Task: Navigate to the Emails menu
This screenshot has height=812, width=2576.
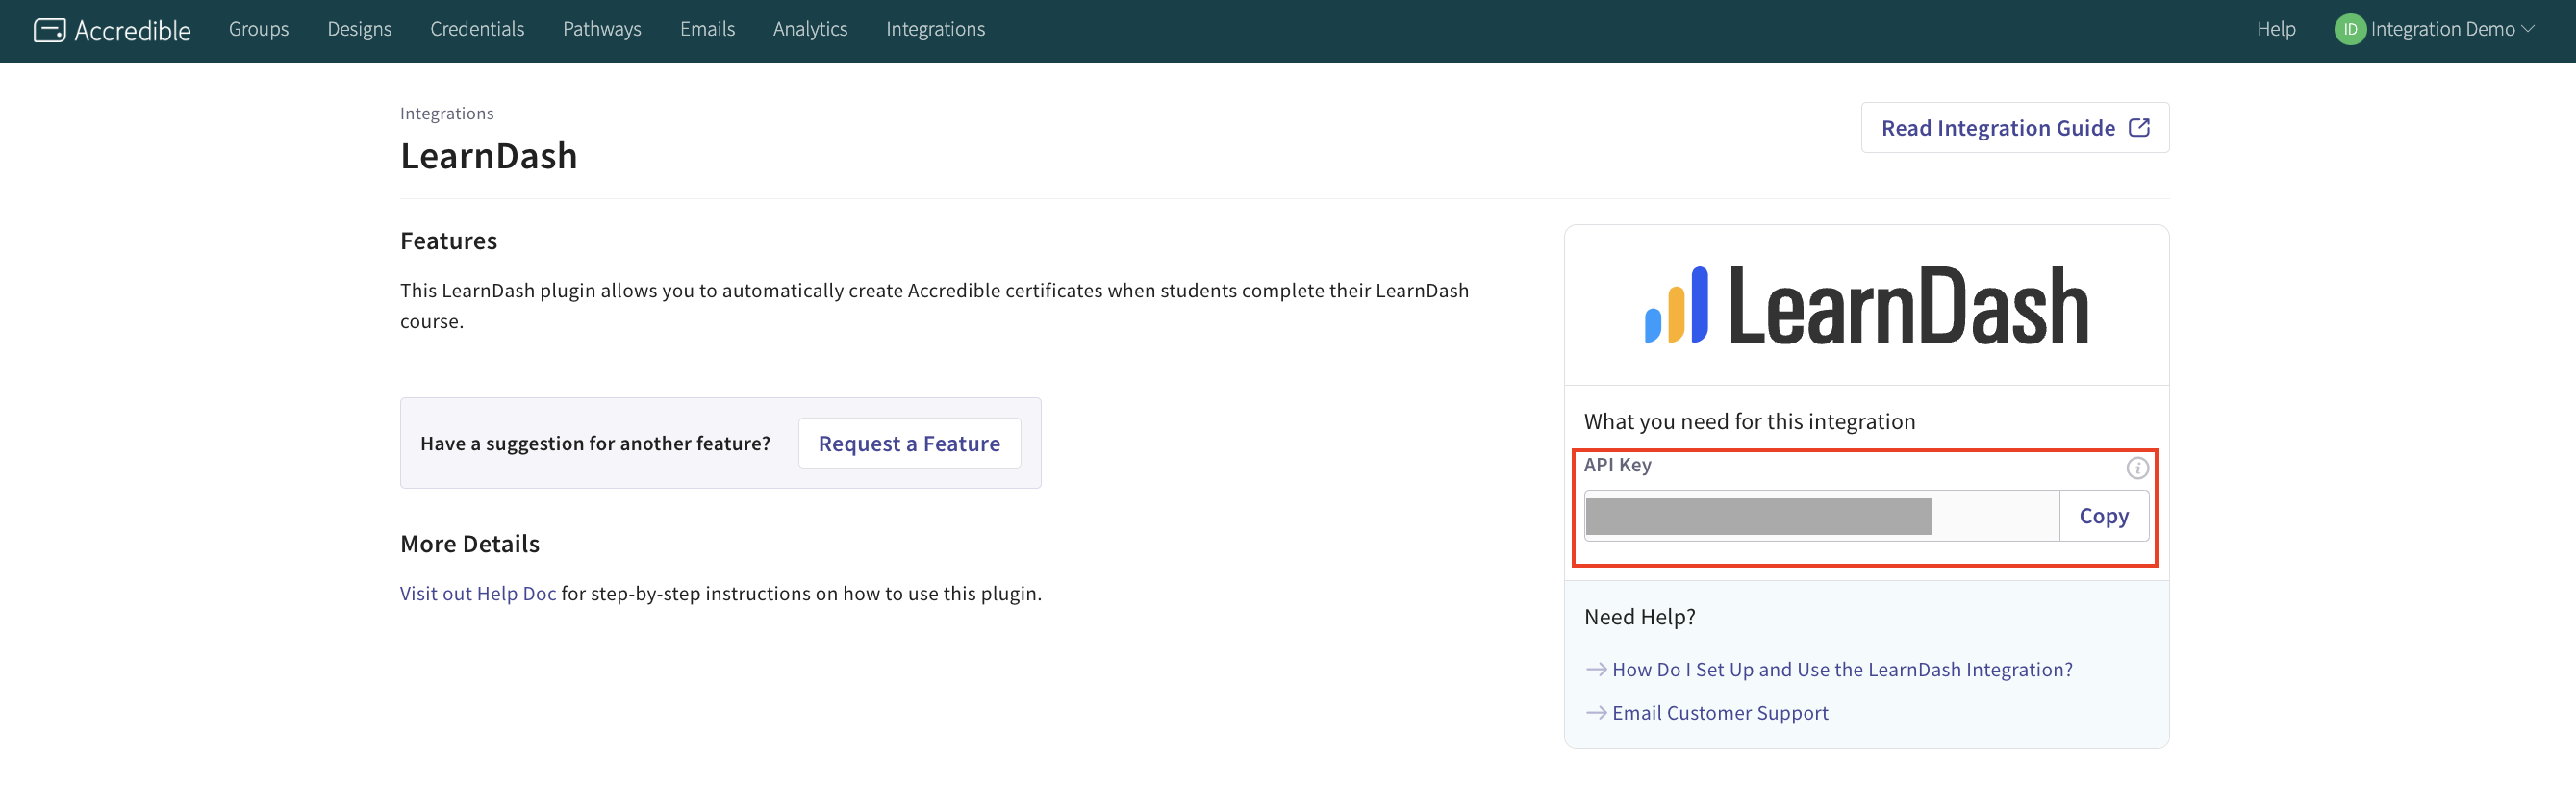Action: pyautogui.click(x=707, y=30)
